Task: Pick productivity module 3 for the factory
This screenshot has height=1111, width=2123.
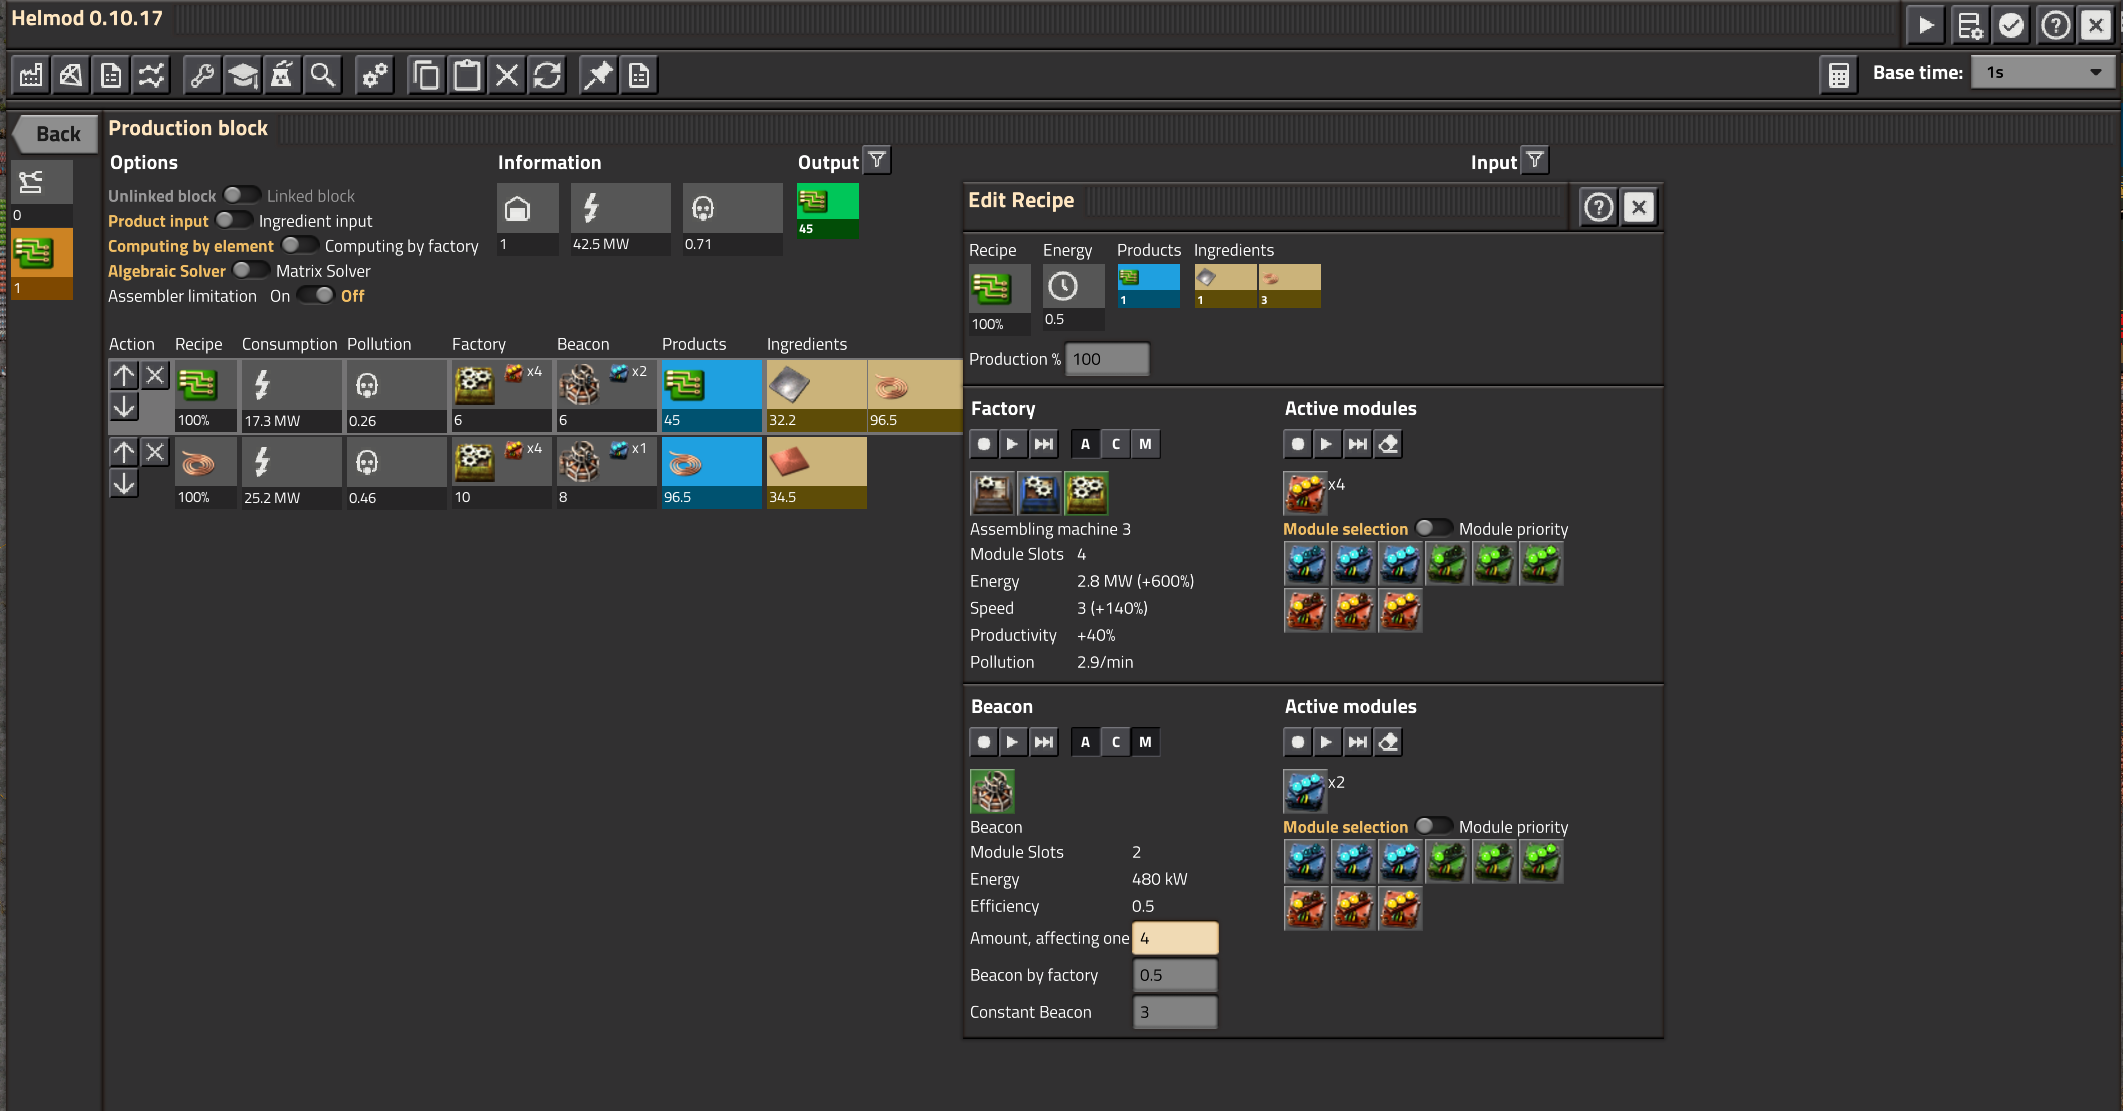Action: tap(1401, 611)
